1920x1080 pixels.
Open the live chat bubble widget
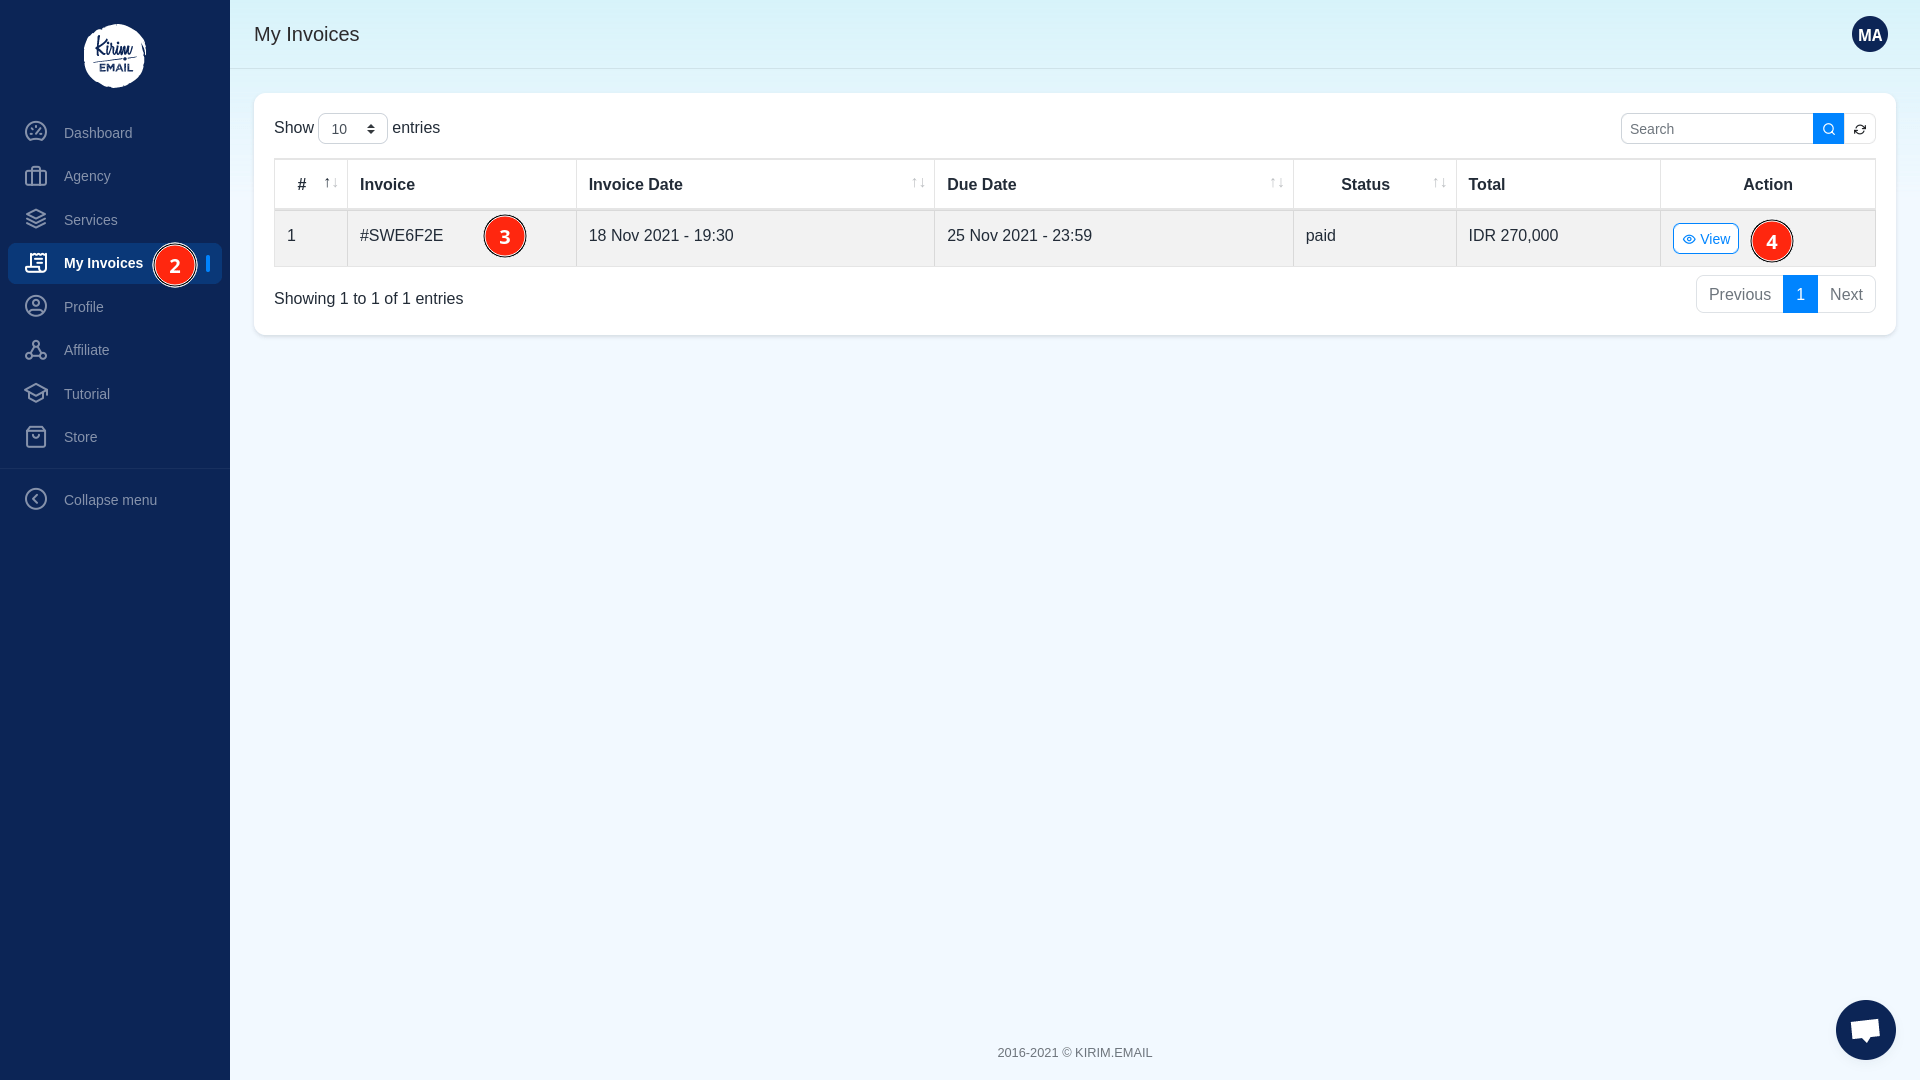click(1865, 1029)
